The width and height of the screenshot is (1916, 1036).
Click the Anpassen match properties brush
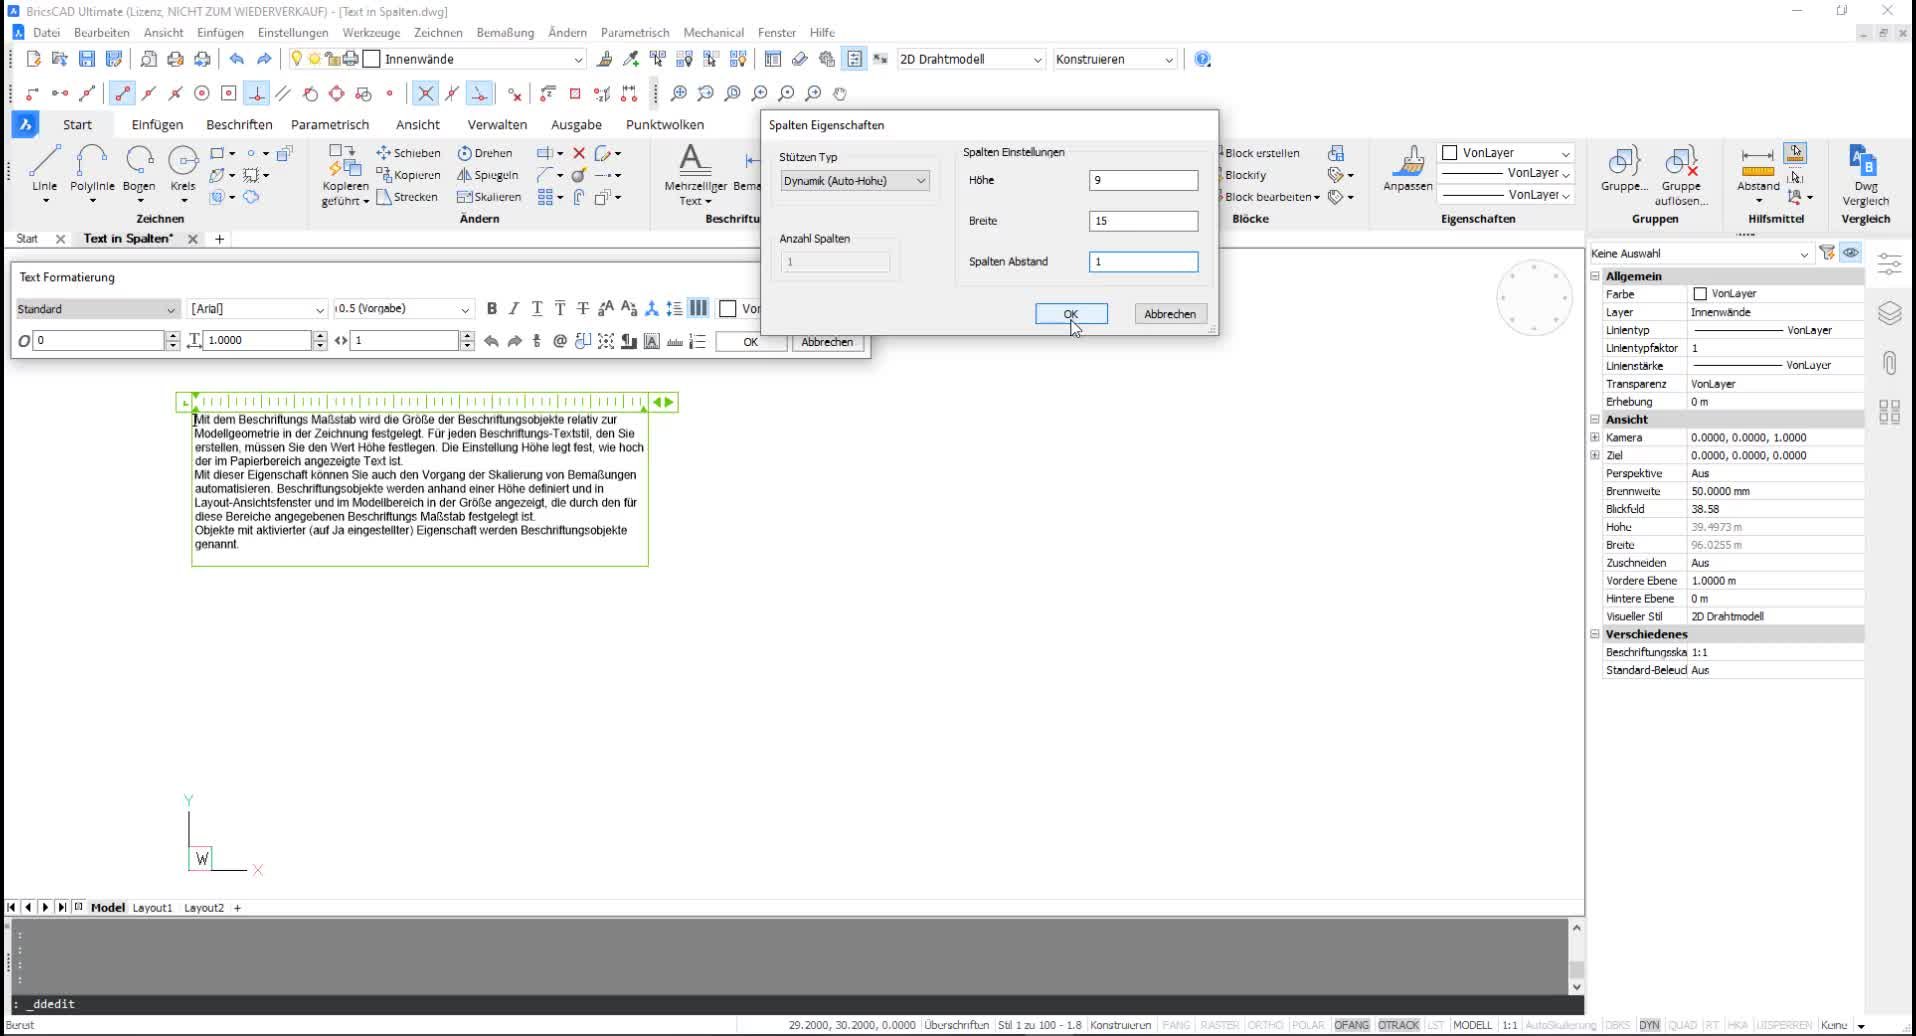point(1408,168)
